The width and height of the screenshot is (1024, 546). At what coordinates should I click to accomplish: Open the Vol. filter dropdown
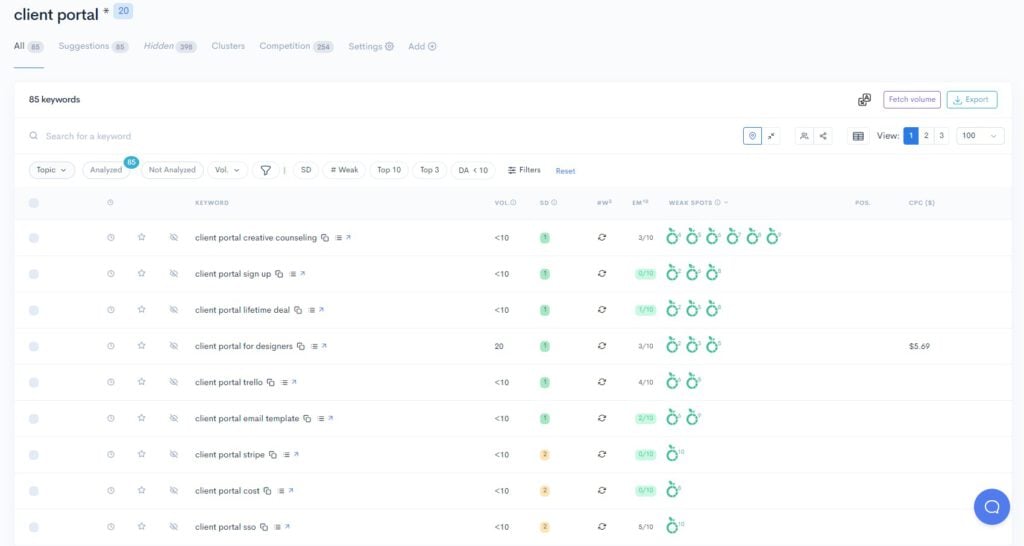point(227,170)
